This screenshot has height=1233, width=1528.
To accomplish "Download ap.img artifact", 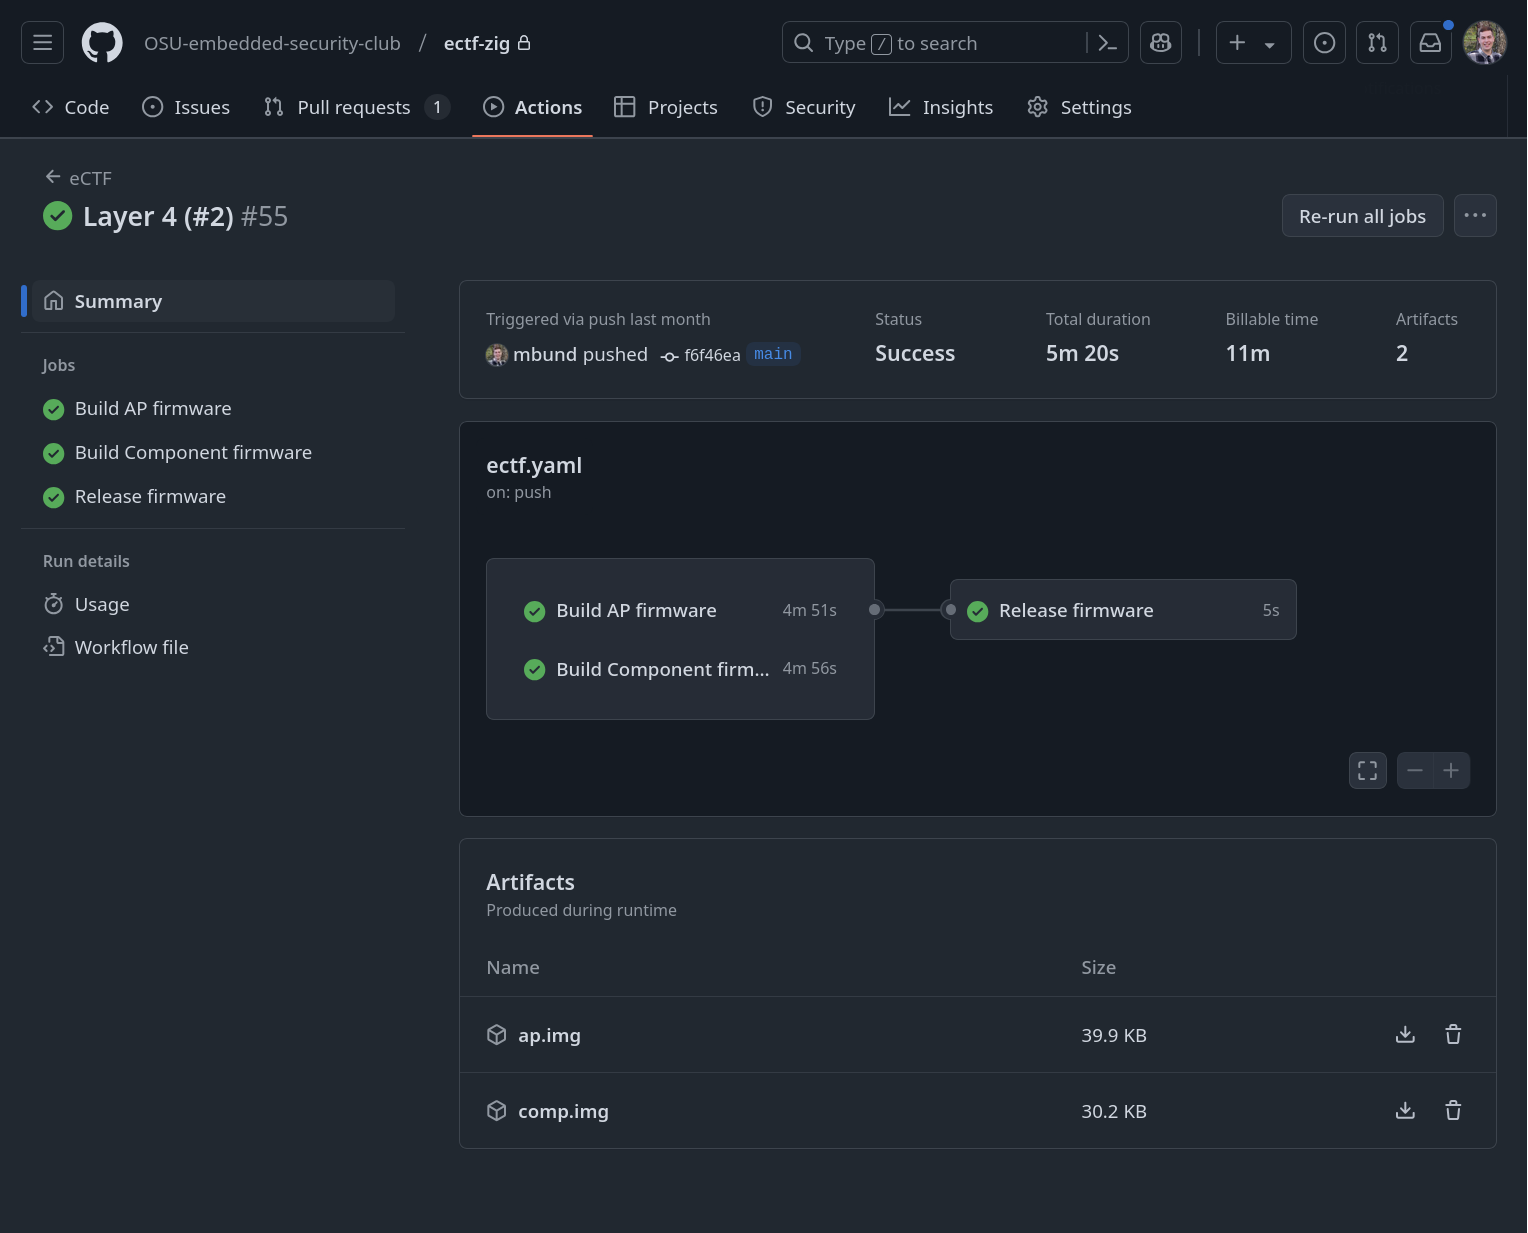I will 1405,1035.
